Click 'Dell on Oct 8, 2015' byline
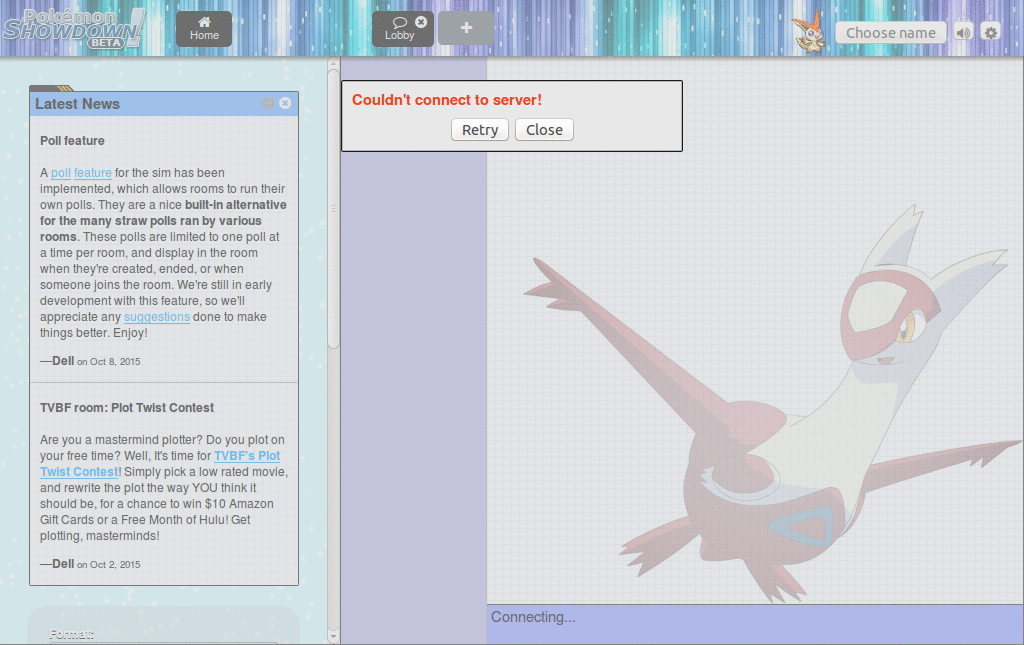1024x645 pixels. point(90,361)
